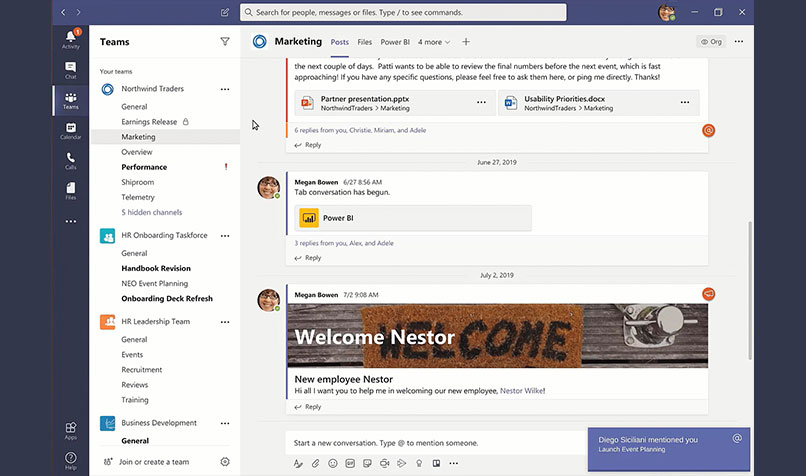Switch to the Power BI tab
This screenshot has width=806, height=476.
(x=395, y=42)
